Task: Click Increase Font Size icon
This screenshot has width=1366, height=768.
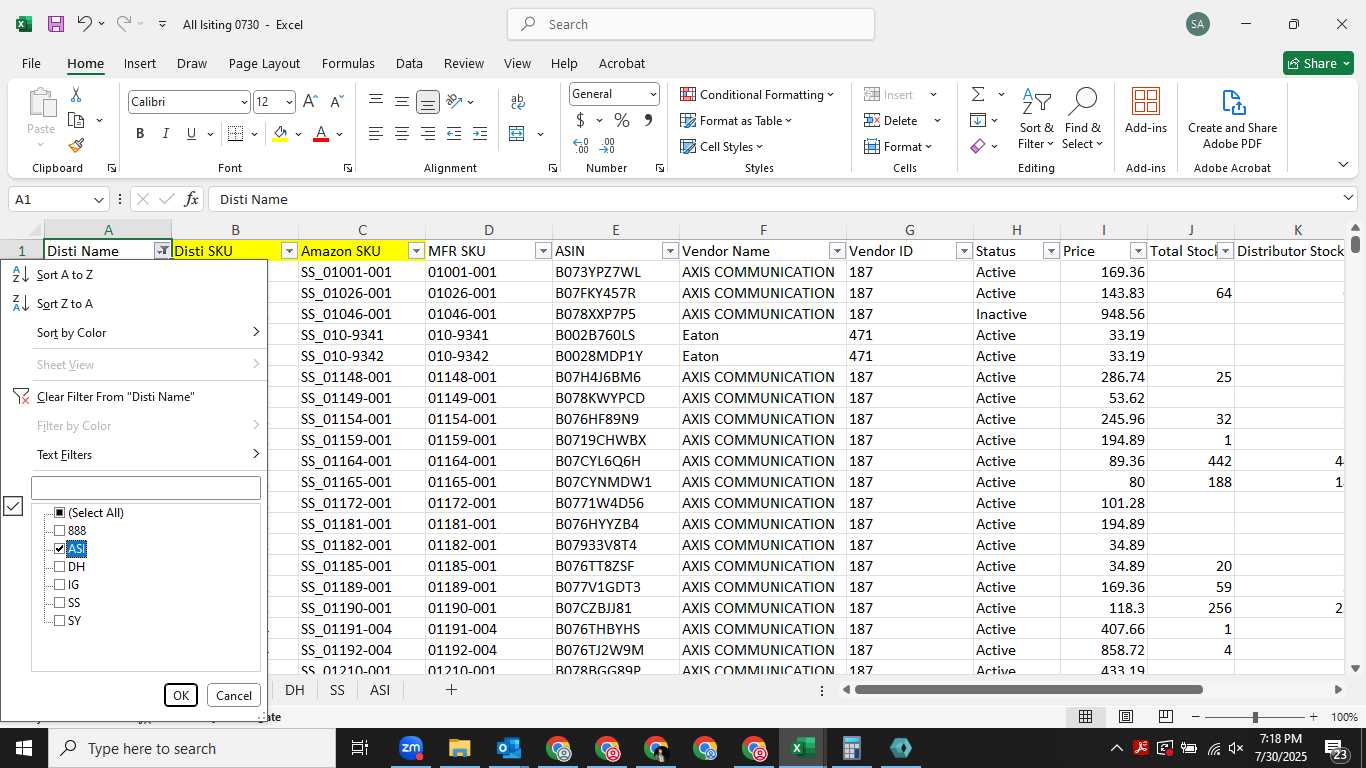Action: (x=311, y=101)
